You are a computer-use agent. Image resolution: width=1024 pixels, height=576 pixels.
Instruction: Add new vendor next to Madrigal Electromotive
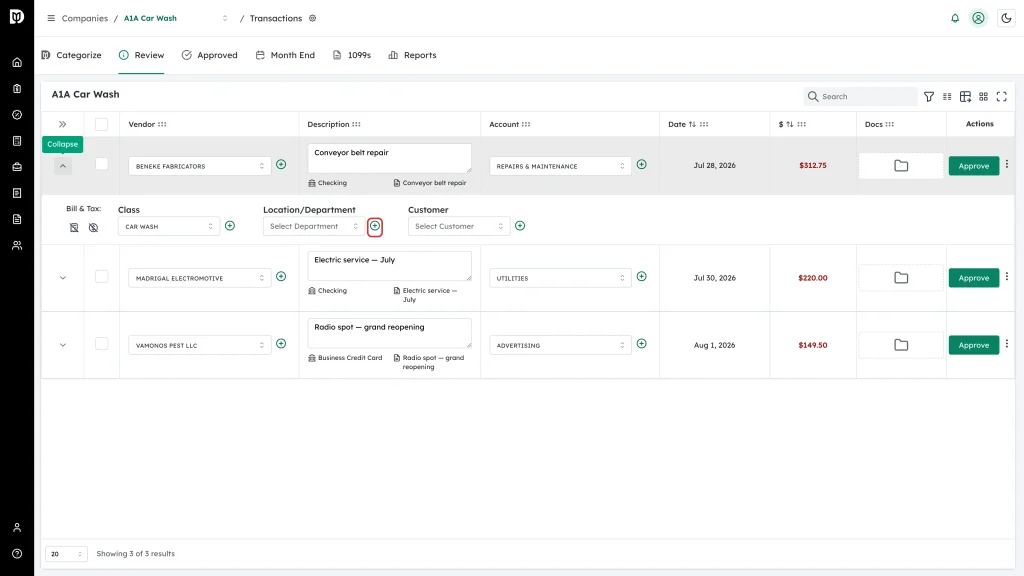tap(281, 277)
